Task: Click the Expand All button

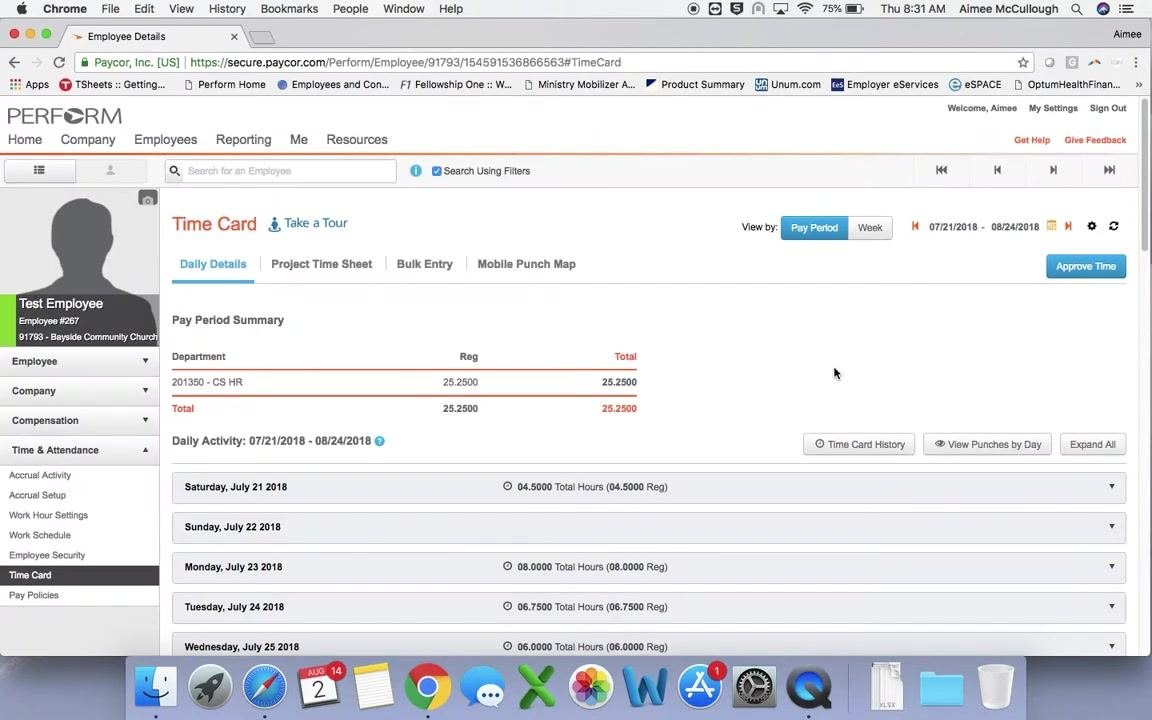Action: point(1092,444)
